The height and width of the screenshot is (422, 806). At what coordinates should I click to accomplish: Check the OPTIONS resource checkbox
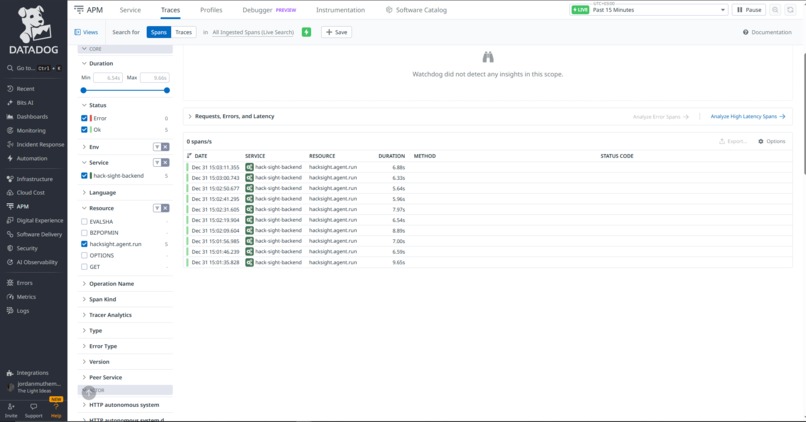pyautogui.click(x=84, y=255)
